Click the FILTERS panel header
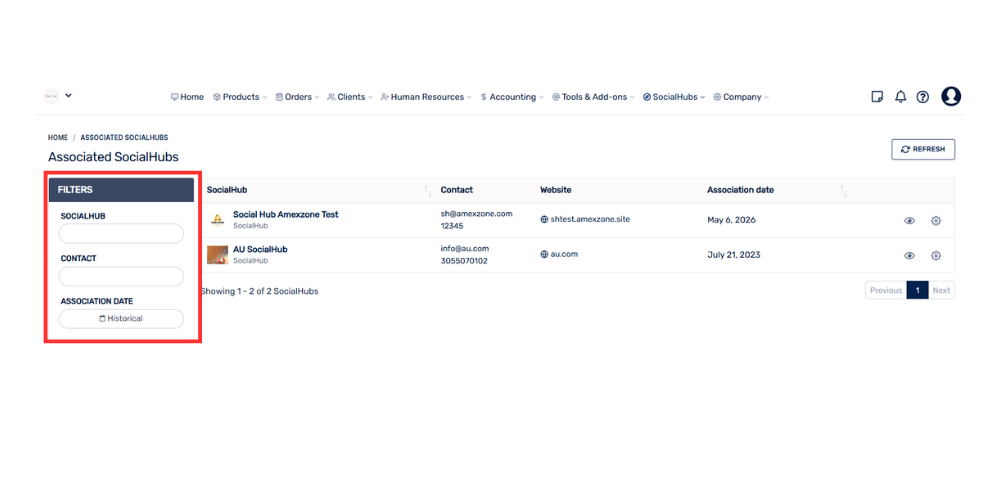 (121, 190)
